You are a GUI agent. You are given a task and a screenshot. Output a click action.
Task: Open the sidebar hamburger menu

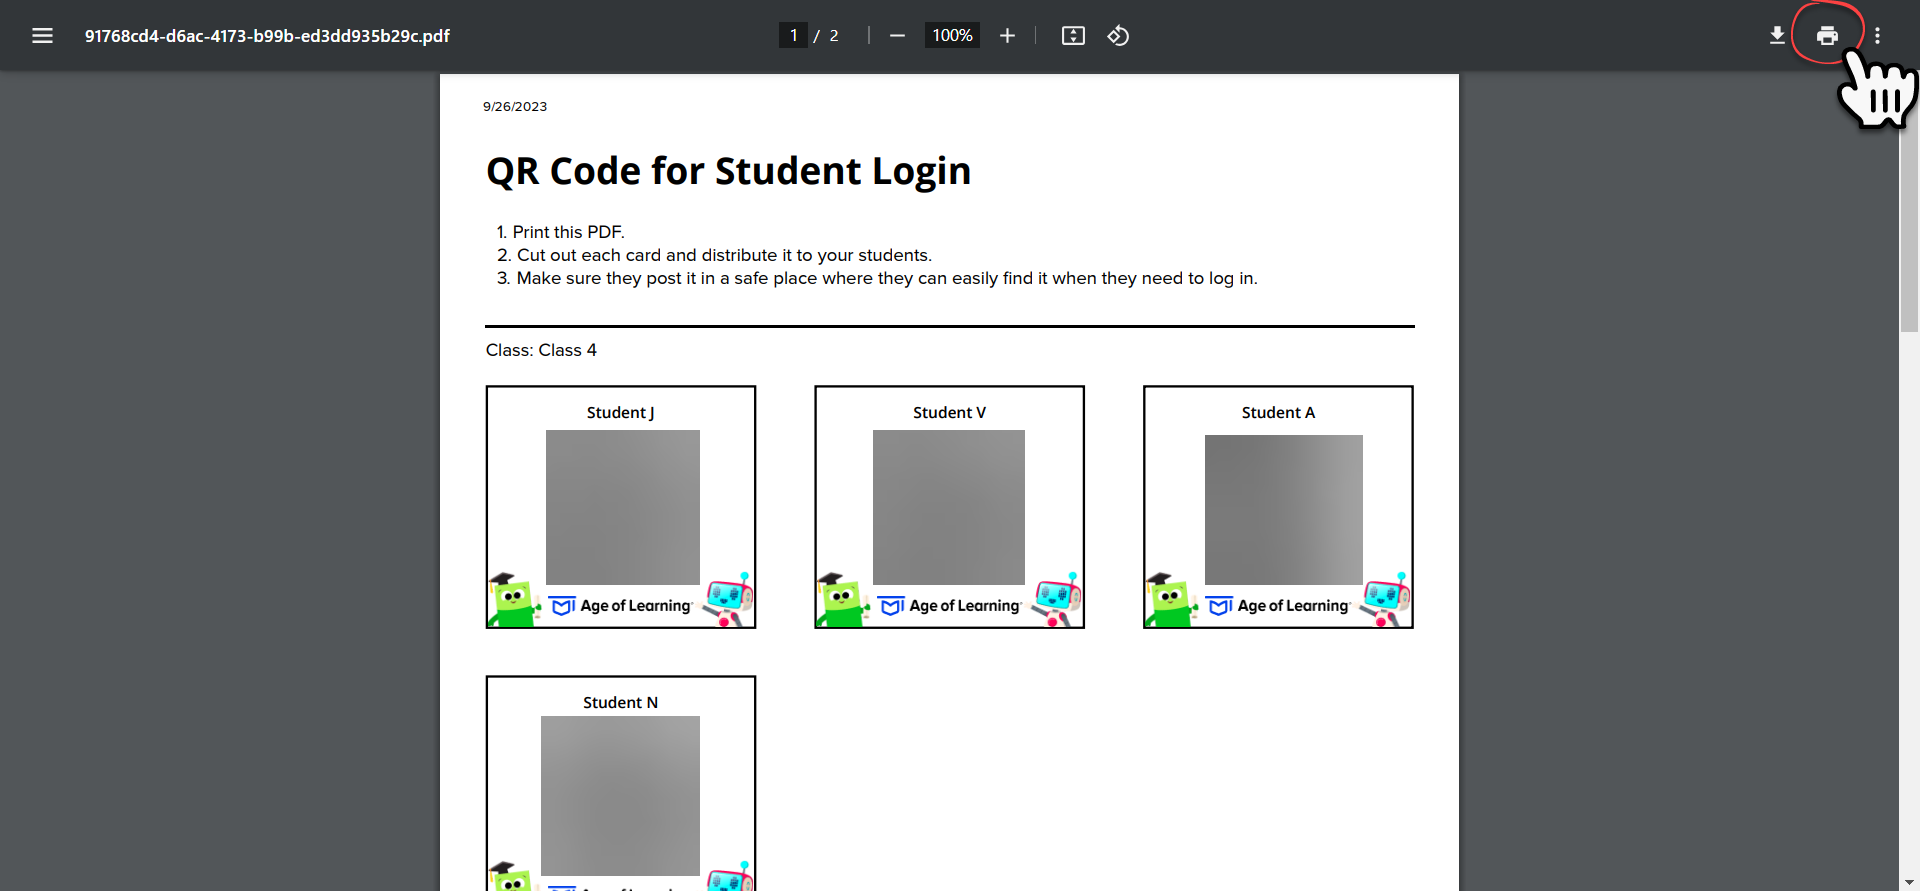(42, 36)
